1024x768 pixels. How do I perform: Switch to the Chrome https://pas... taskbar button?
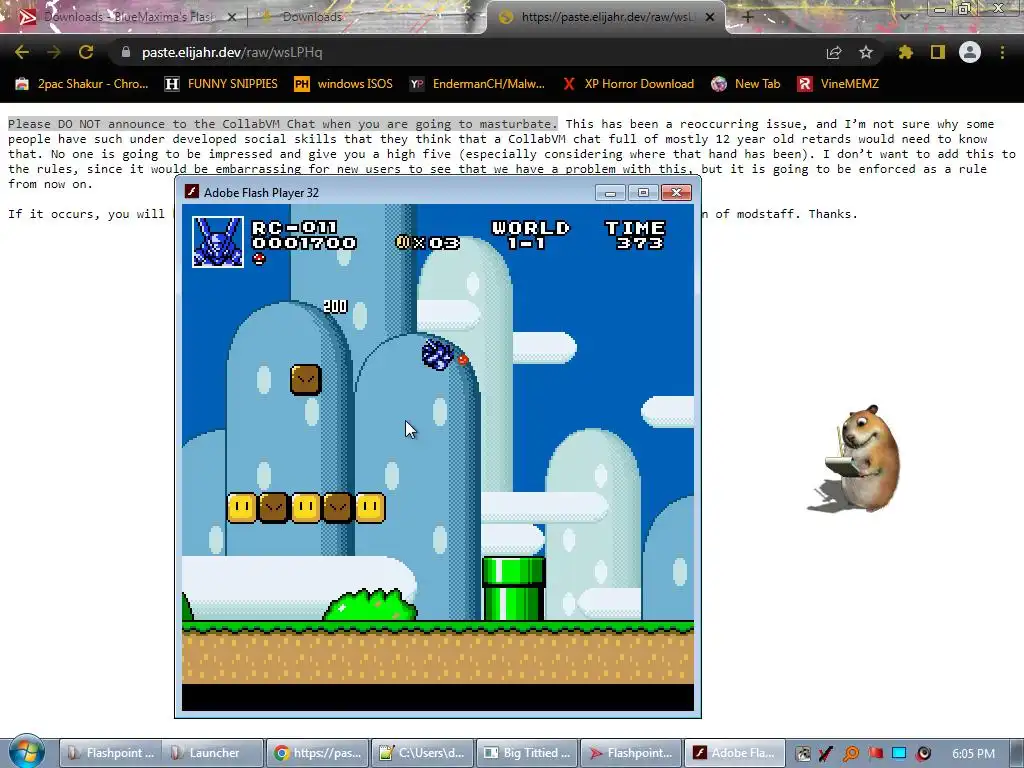point(317,753)
